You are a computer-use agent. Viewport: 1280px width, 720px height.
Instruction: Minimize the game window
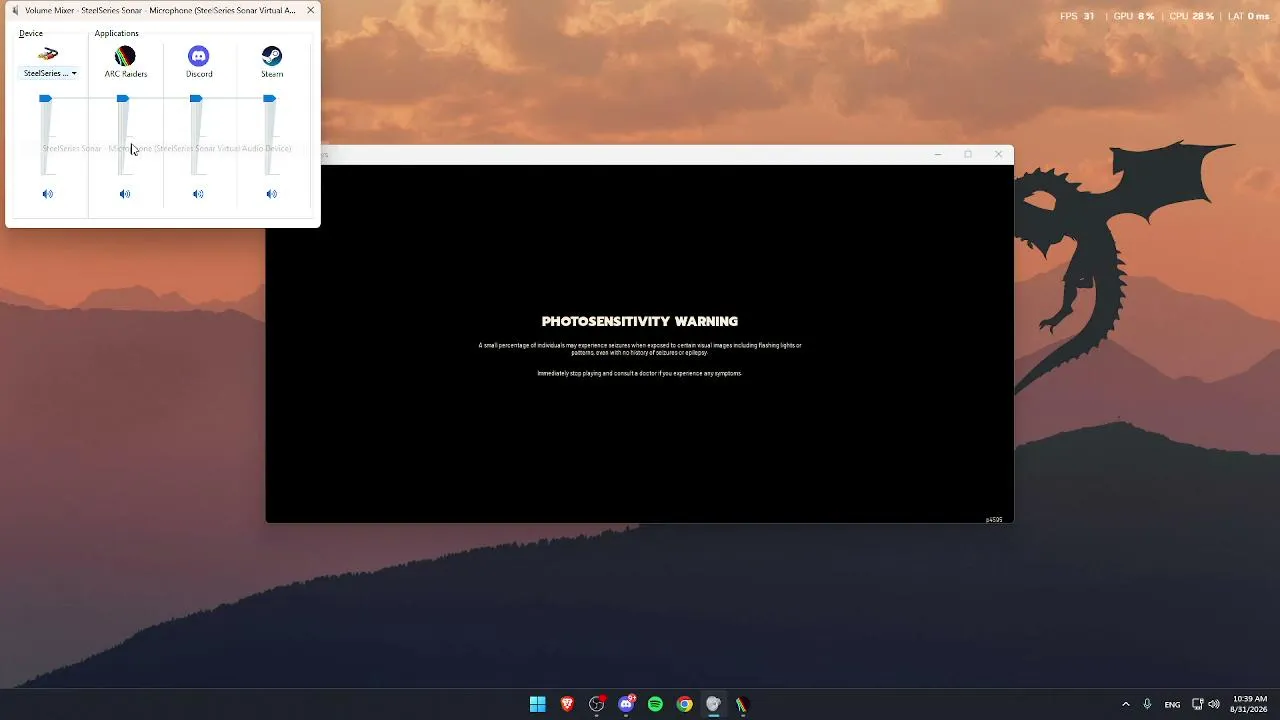click(x=938, y=154)
